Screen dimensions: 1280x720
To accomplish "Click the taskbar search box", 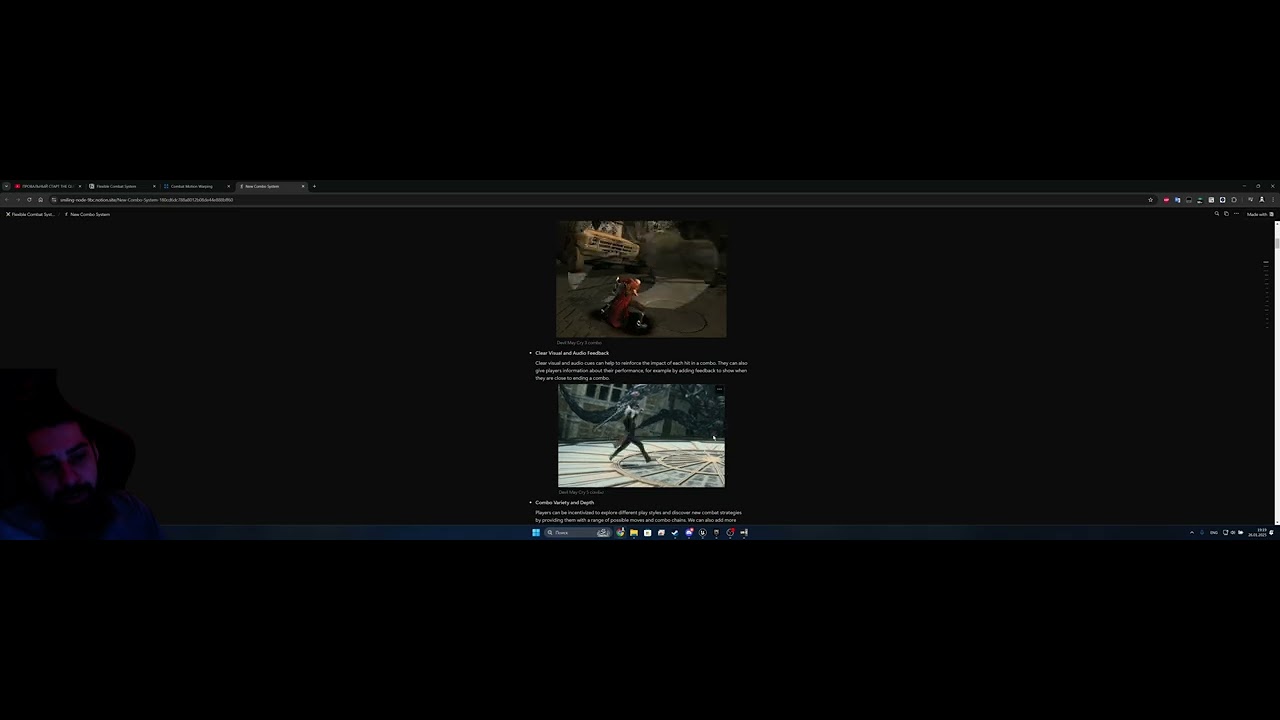I will point(578,533).
